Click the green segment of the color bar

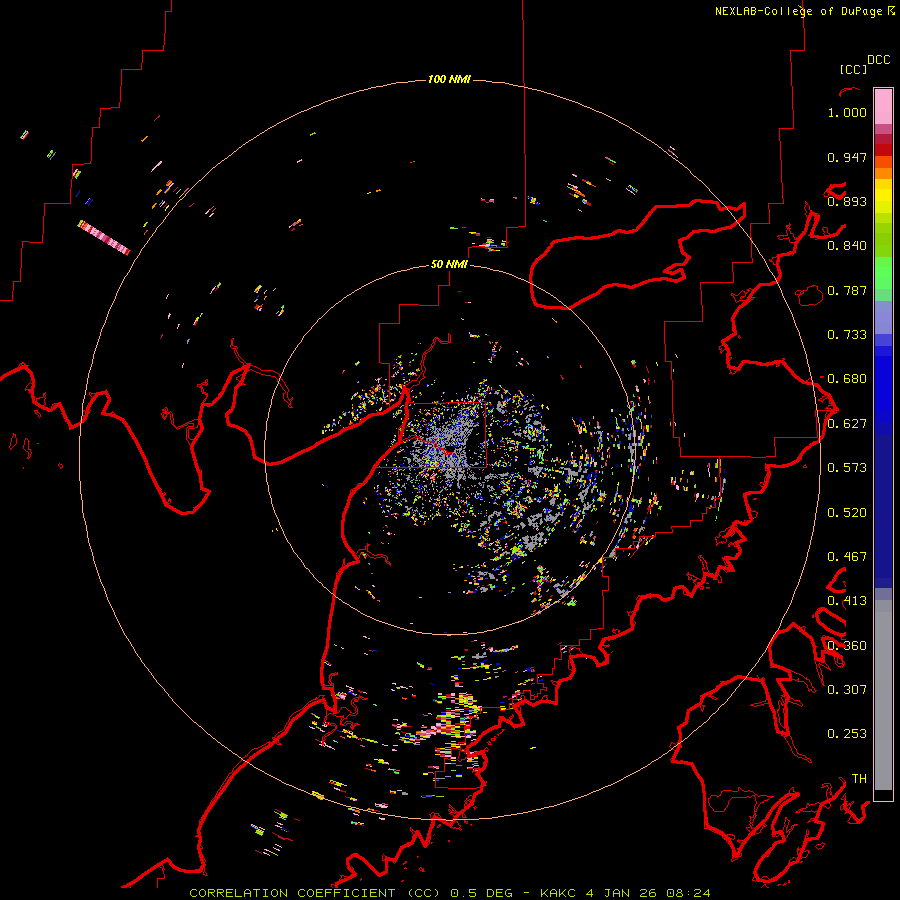[x=883, y=273]
